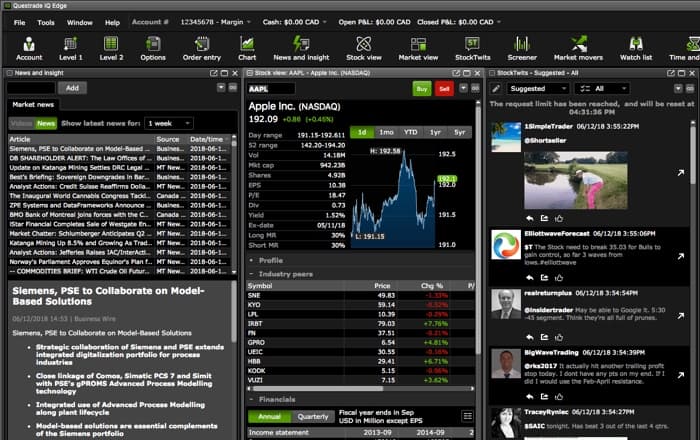Open StockTwits All filter dropdown
700x440 pixels.
(602, 89)
